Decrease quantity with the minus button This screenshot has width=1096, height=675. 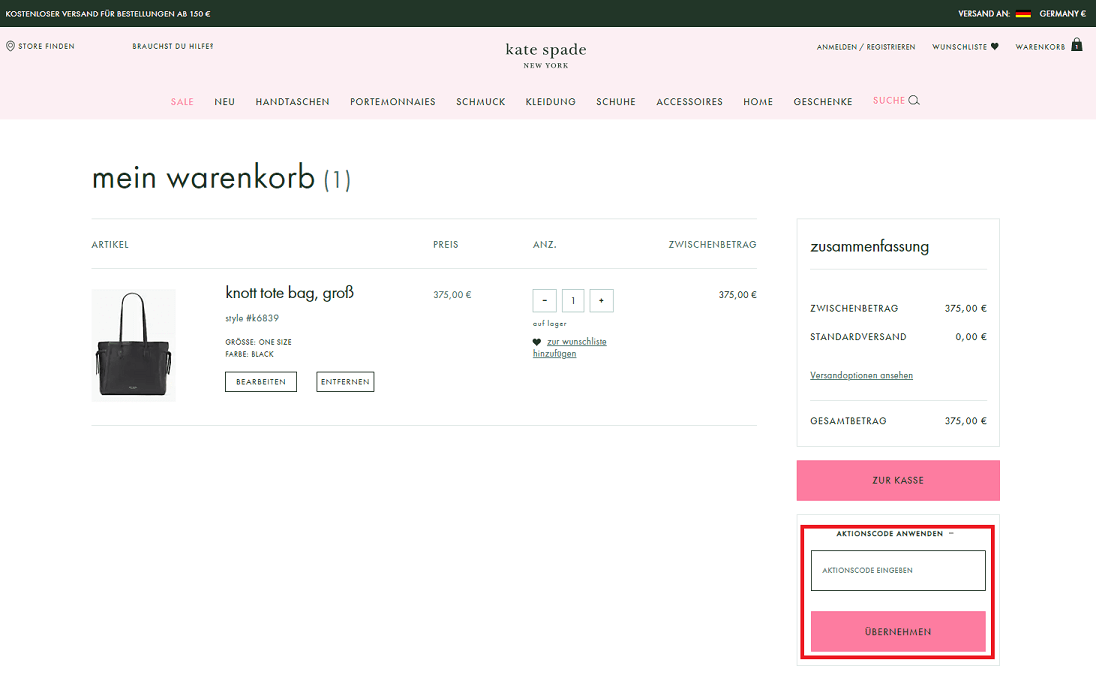545,300
